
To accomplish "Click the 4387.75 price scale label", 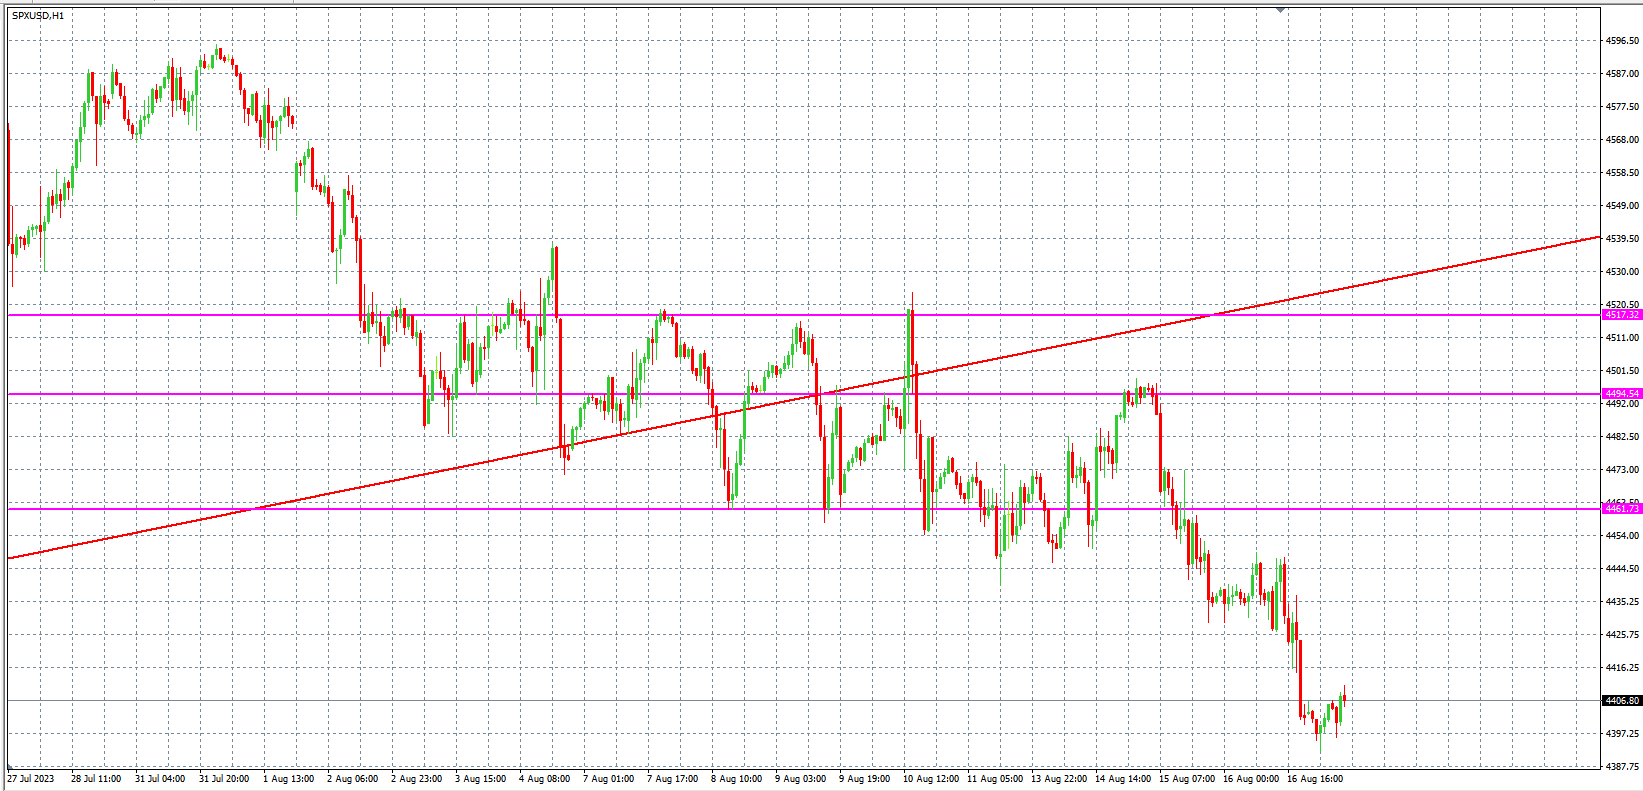I will (x=1621, y=767).
